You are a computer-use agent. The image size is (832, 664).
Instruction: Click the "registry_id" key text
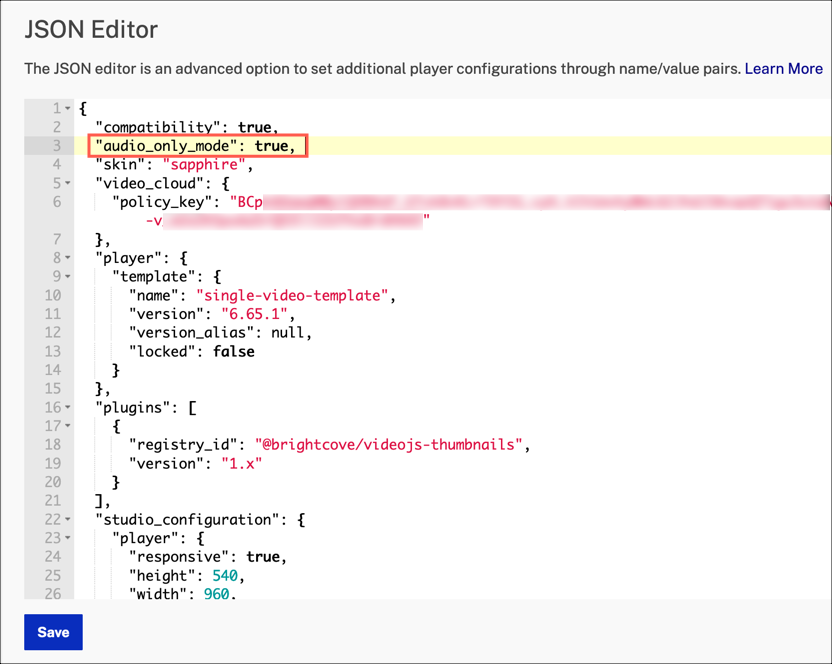click(183, 445)
